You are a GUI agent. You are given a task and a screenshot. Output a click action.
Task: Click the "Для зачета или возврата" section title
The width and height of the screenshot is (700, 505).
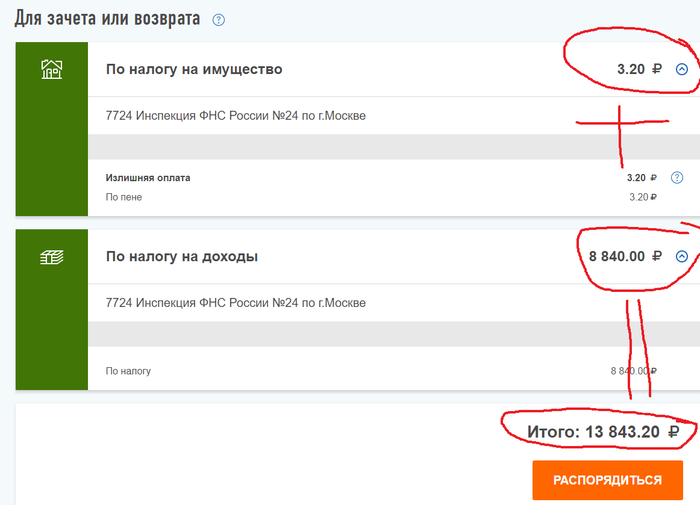pyautogui.click(x=106, y=19)
